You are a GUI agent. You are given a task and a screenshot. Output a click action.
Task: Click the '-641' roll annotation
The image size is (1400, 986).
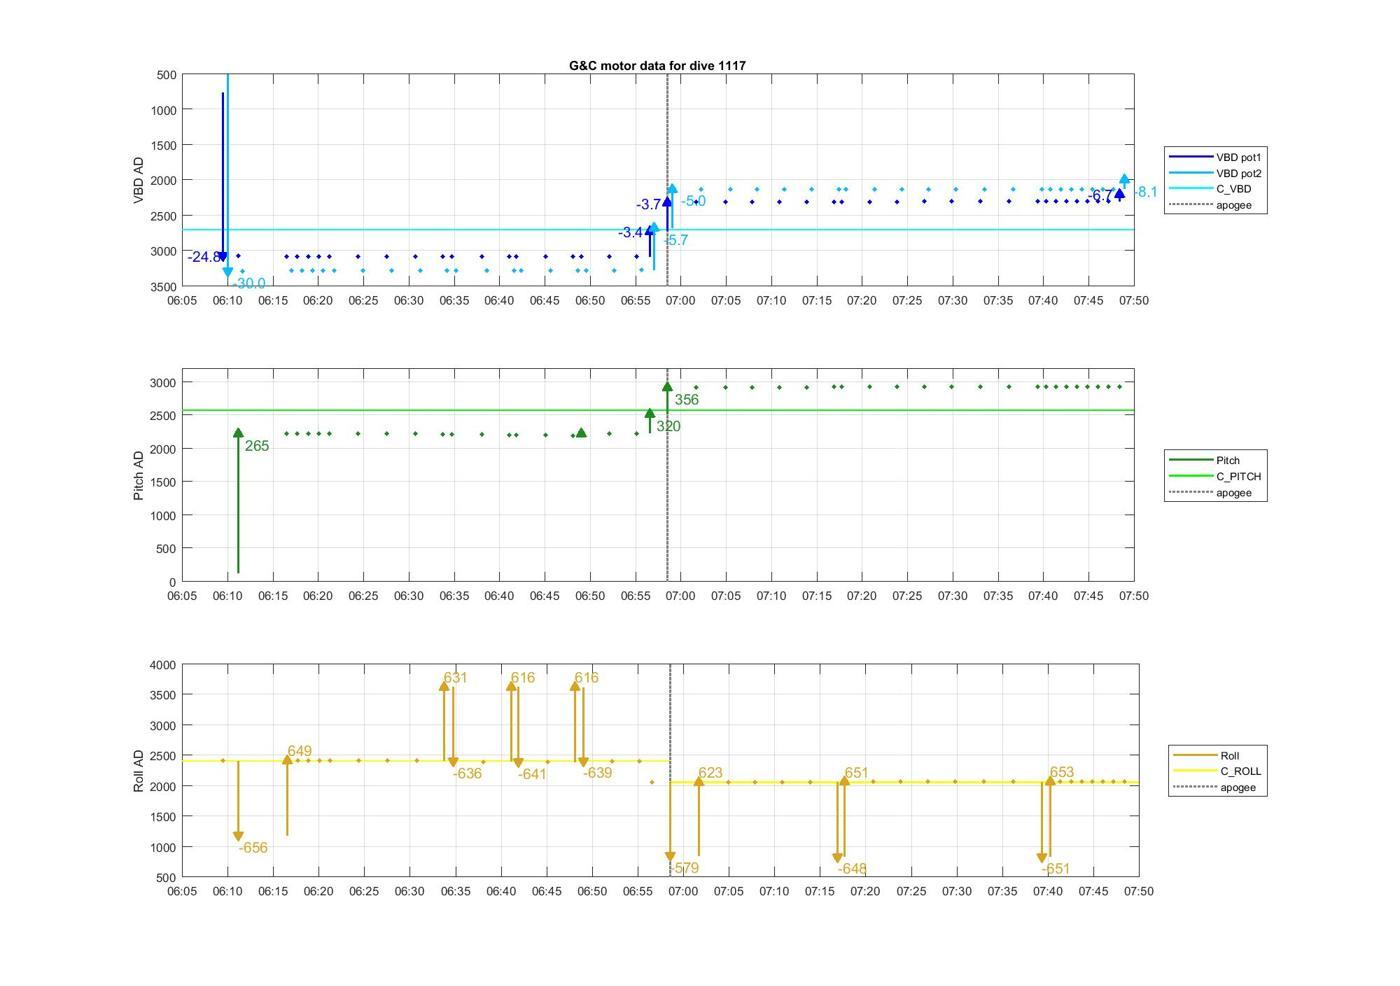(532, 774)
